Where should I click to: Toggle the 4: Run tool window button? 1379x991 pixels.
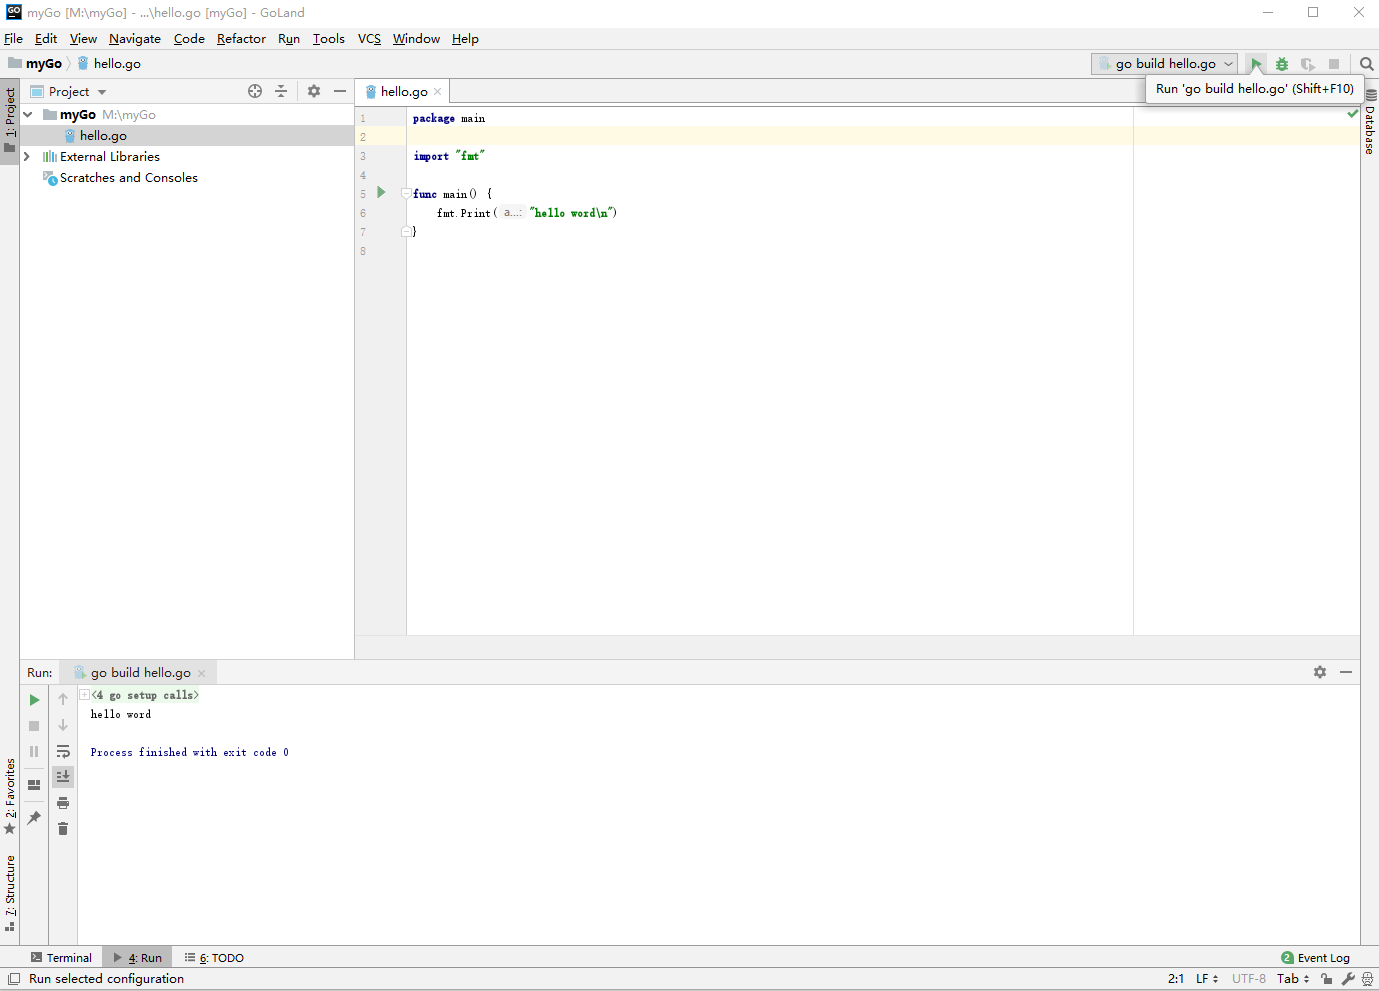click(138, 958)
